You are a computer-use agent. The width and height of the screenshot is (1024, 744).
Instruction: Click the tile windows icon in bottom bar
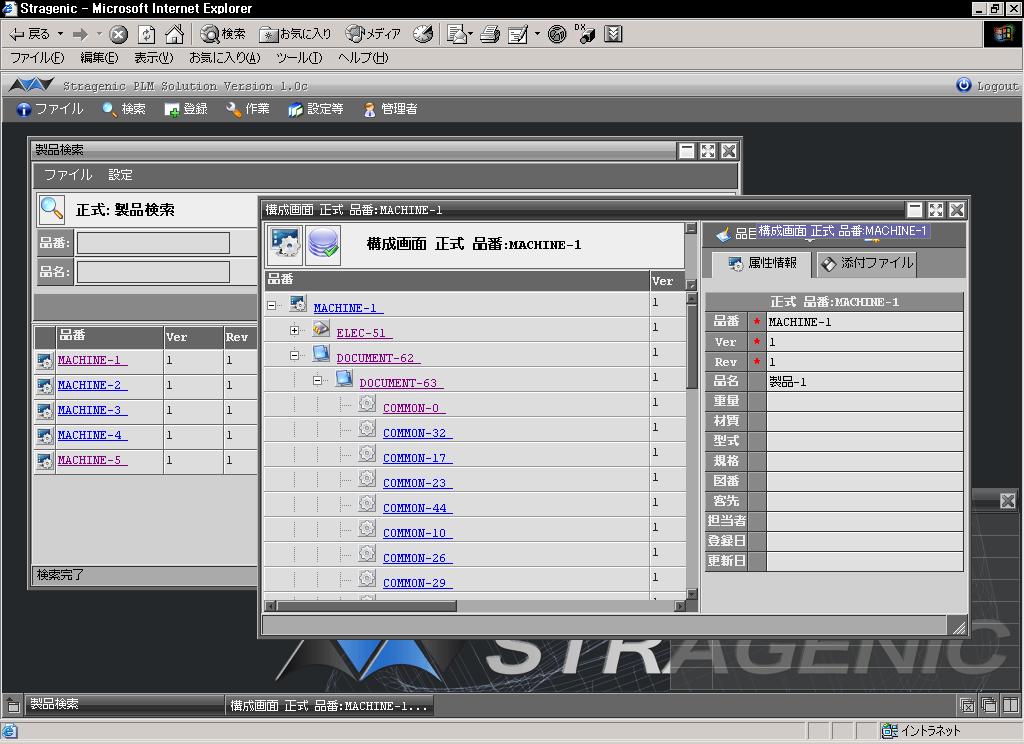(x=1011, y=705)
